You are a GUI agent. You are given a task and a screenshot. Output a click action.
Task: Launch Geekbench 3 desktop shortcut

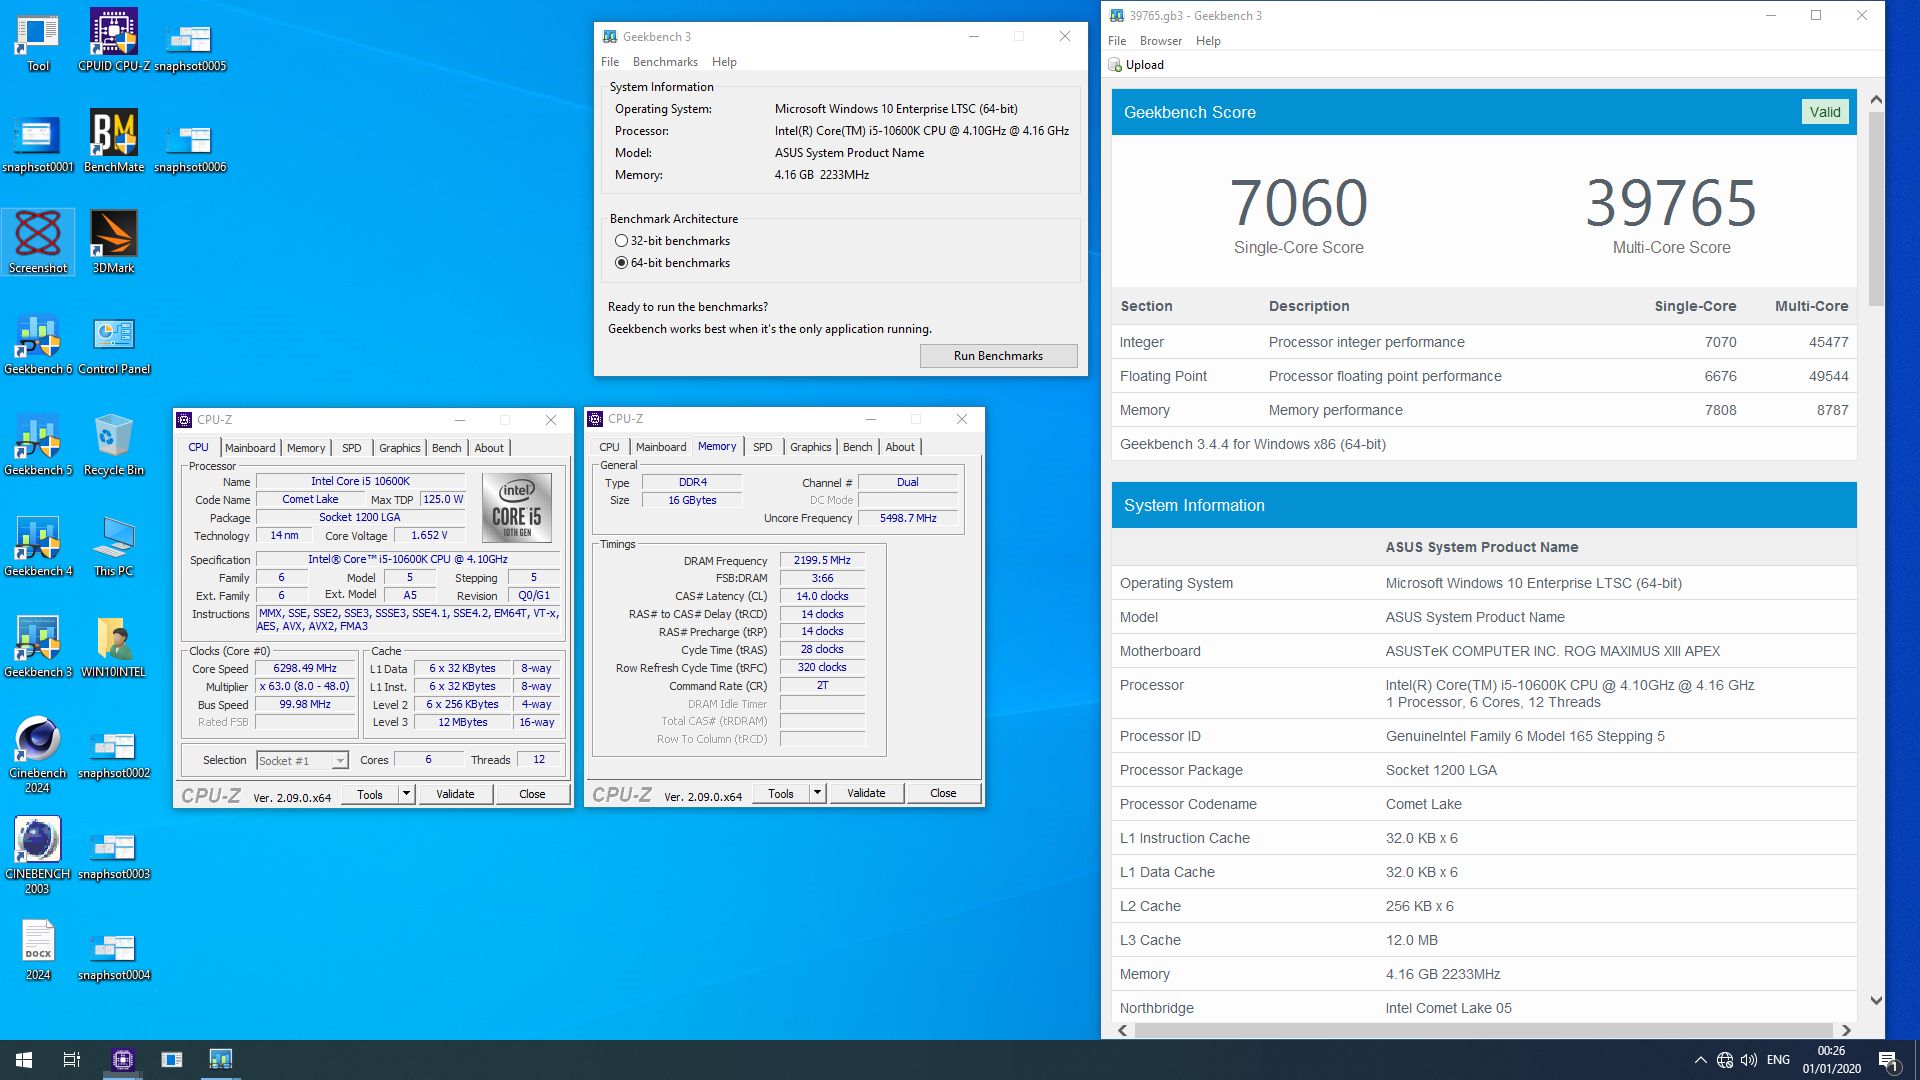click(x=38, y=647)
